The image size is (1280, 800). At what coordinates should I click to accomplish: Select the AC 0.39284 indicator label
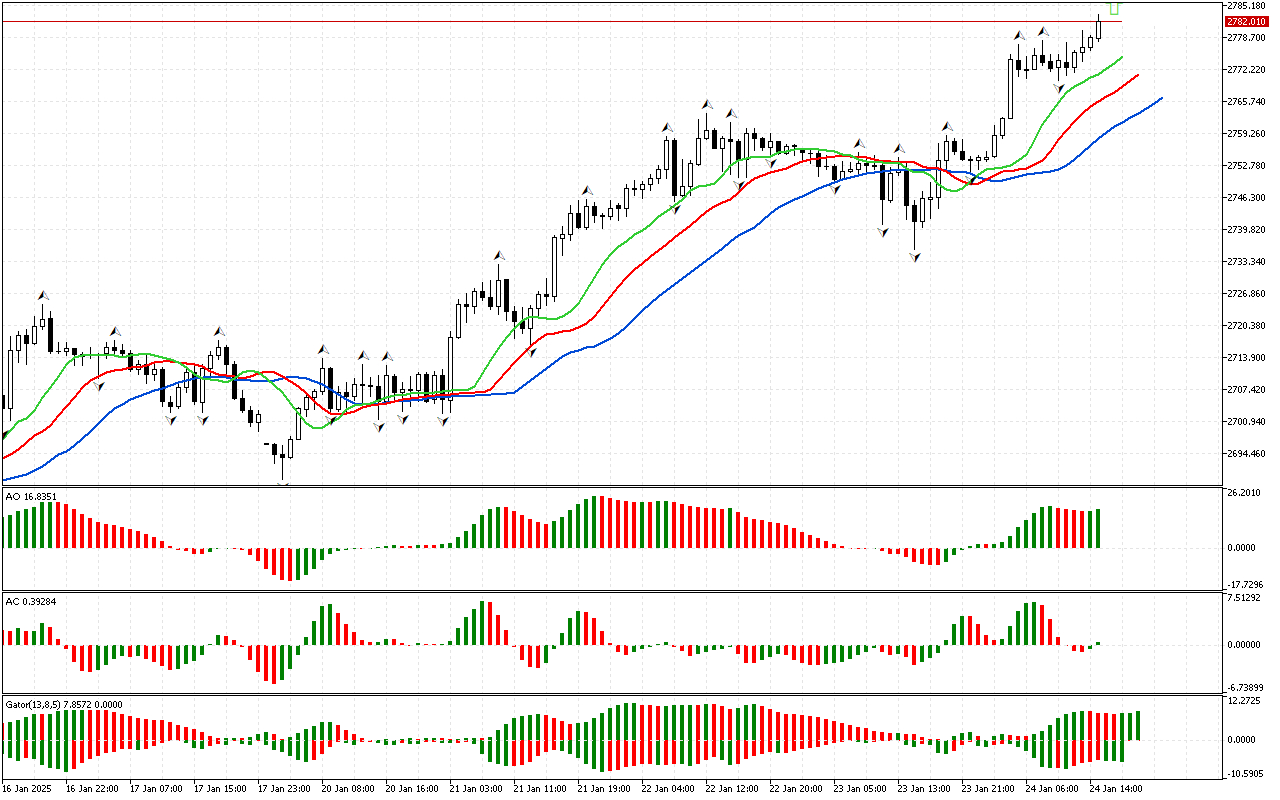pos(31,601)
